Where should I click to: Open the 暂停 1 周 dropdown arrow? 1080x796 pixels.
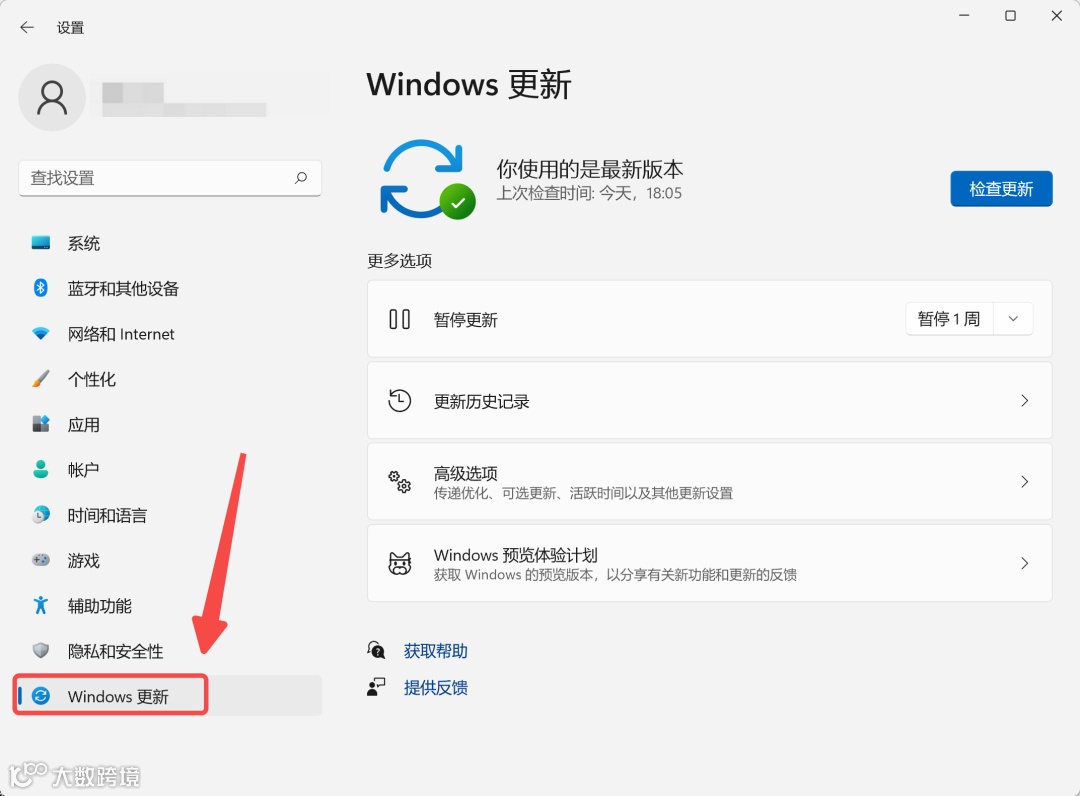tap(1013, 319)
